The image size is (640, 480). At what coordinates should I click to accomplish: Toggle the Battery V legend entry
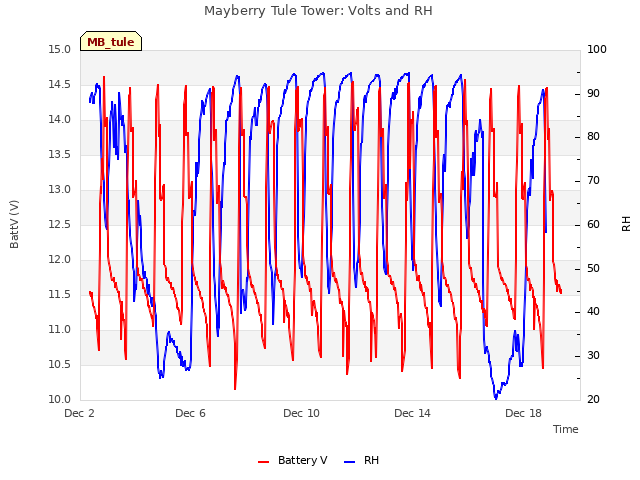[293, 460]
